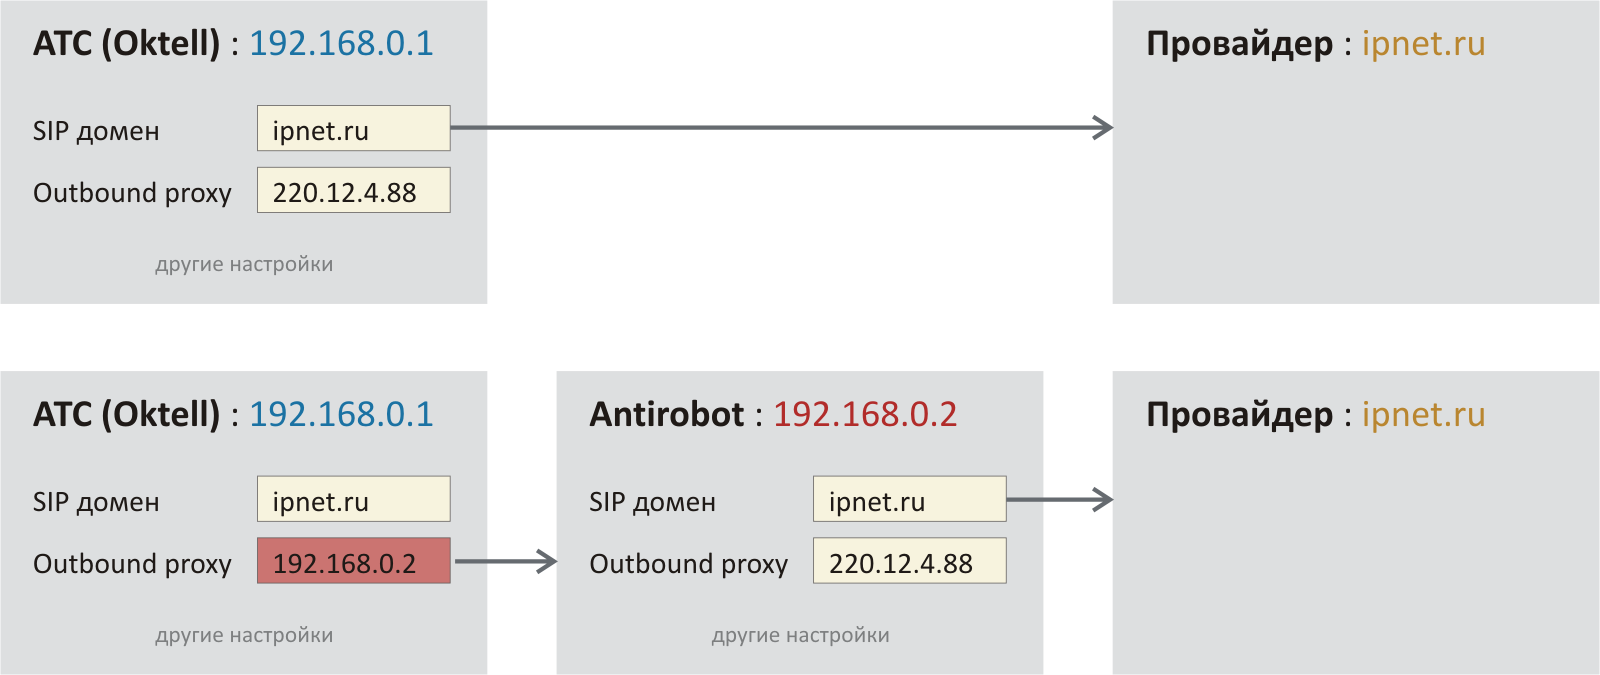Click the Antirobot heading
The image size is (1600, 675).
[x=667, y=415]
